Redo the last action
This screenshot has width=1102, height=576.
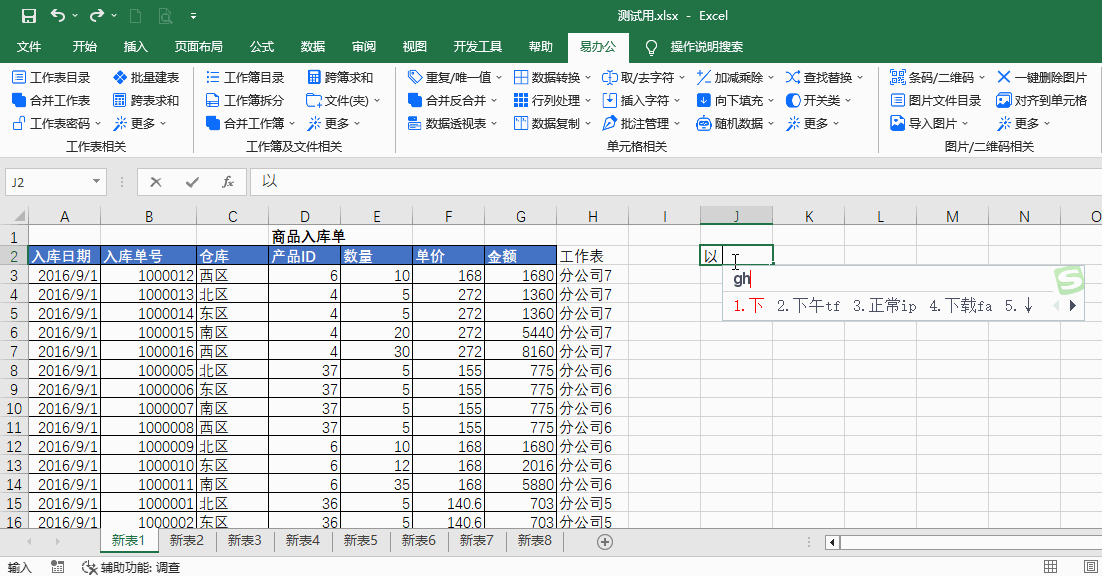97,15
